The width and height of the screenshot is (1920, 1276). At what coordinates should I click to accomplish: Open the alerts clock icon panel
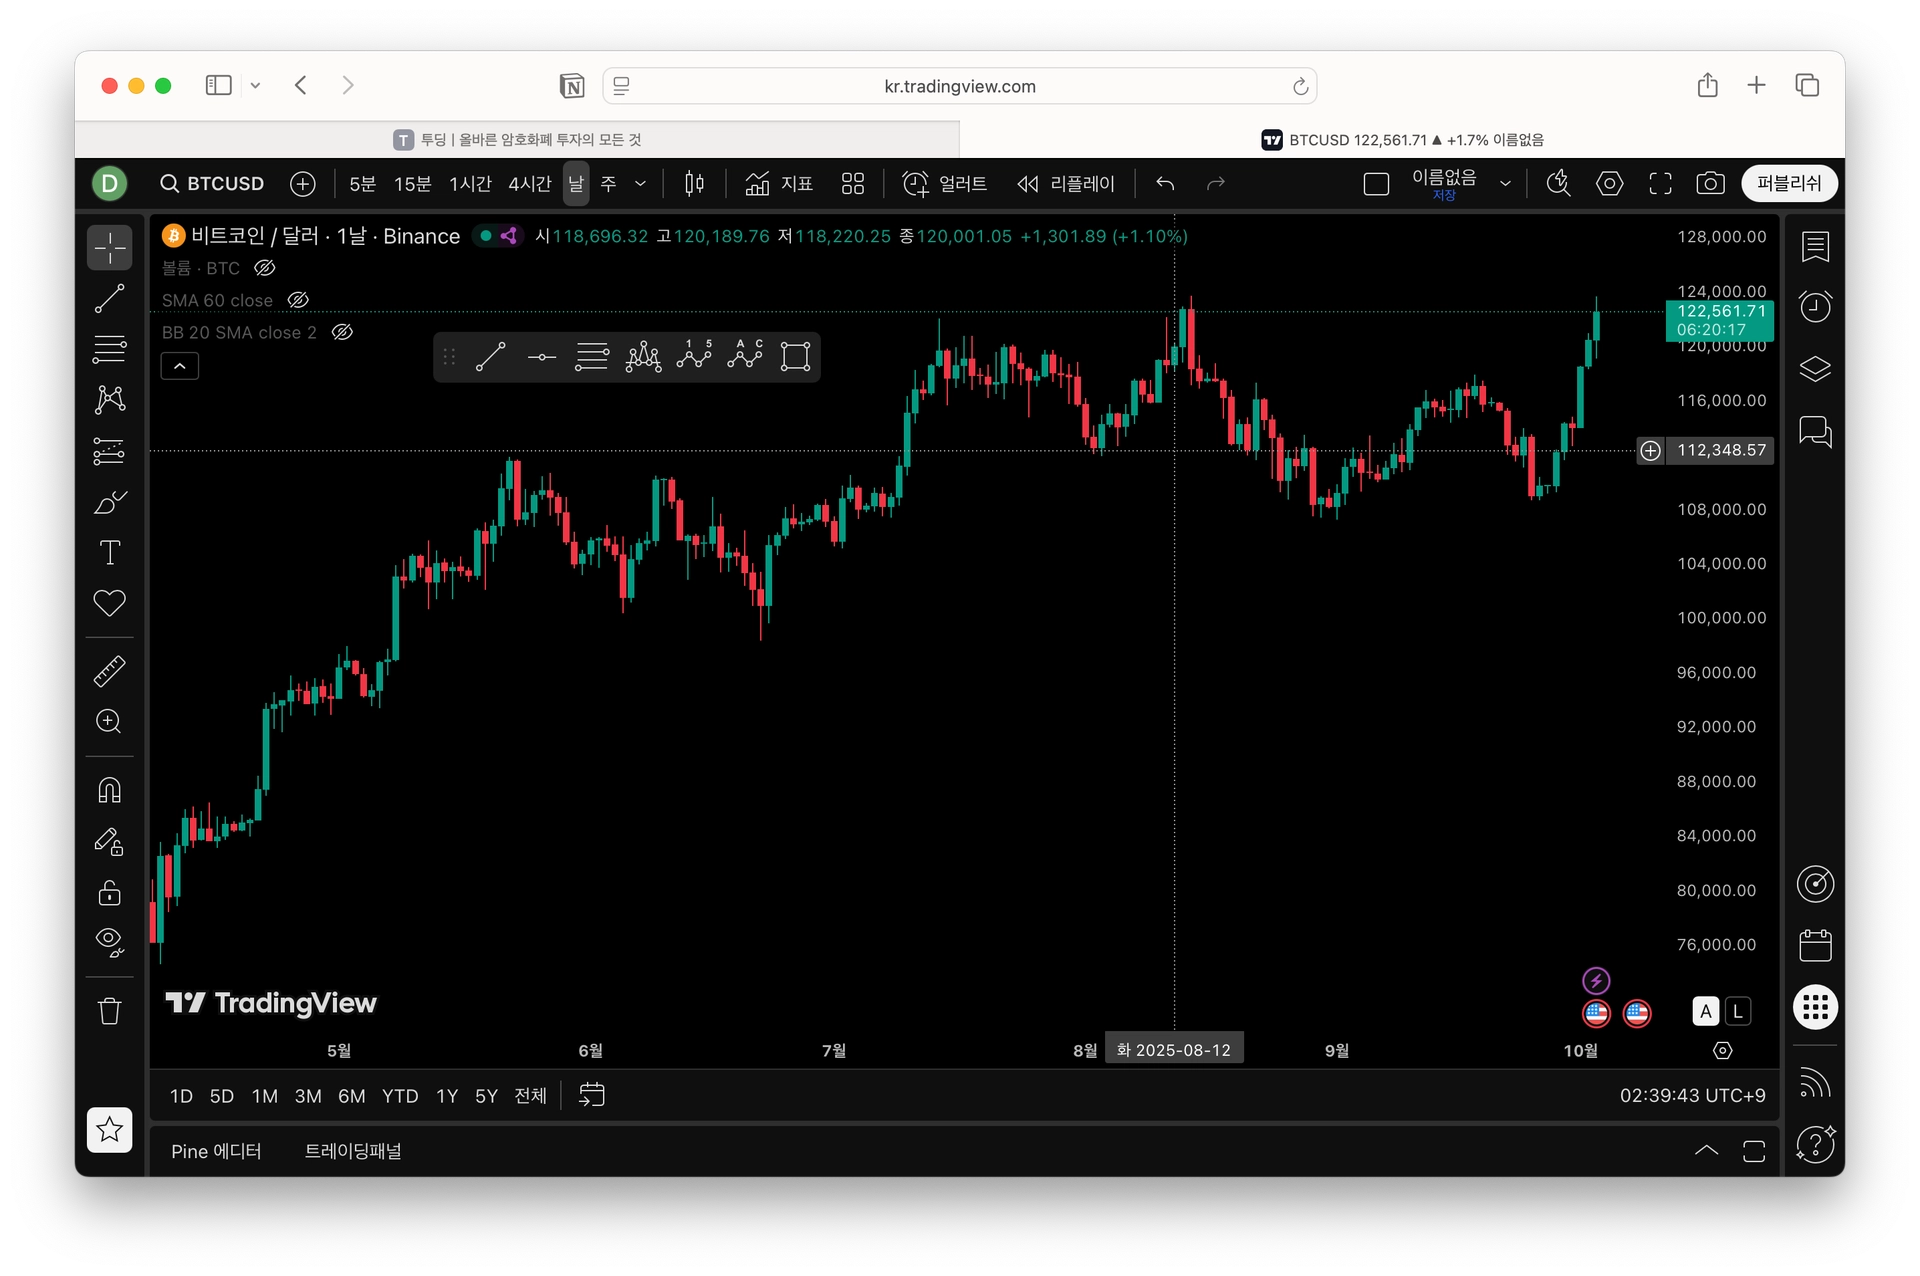pyautogui.click(x=1815, y=307)
